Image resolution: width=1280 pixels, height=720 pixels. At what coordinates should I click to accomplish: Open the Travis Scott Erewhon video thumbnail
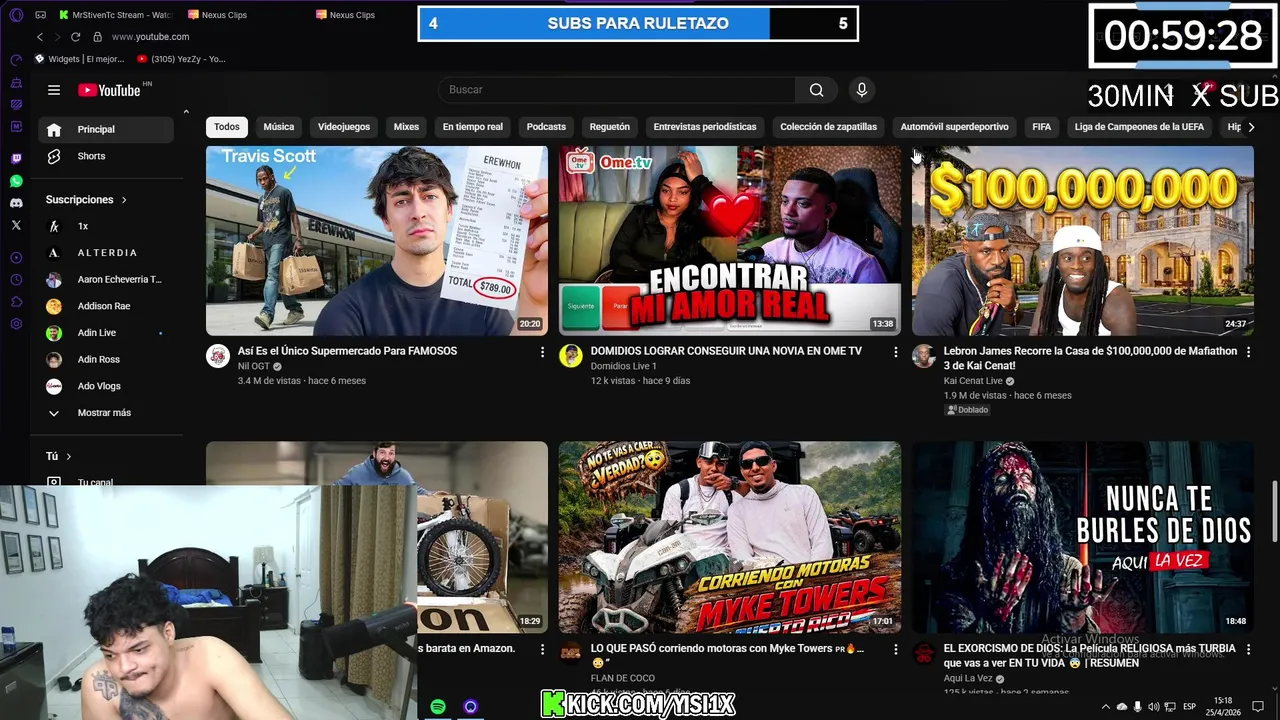[377, 240]
